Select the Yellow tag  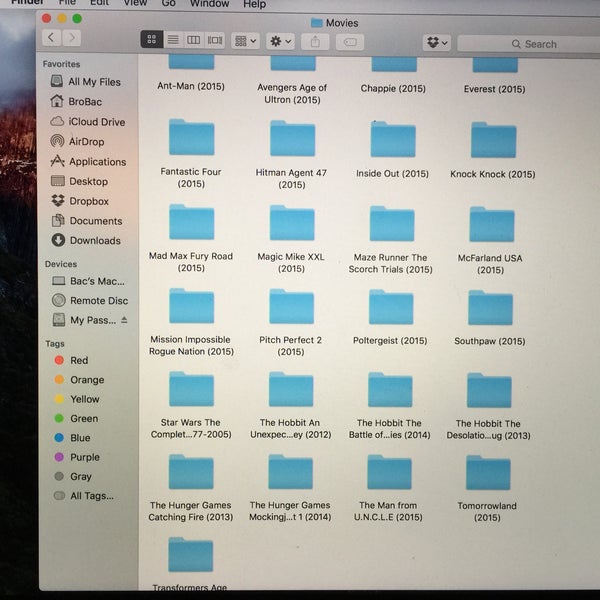pyautogui.click(x=77, y=399)
